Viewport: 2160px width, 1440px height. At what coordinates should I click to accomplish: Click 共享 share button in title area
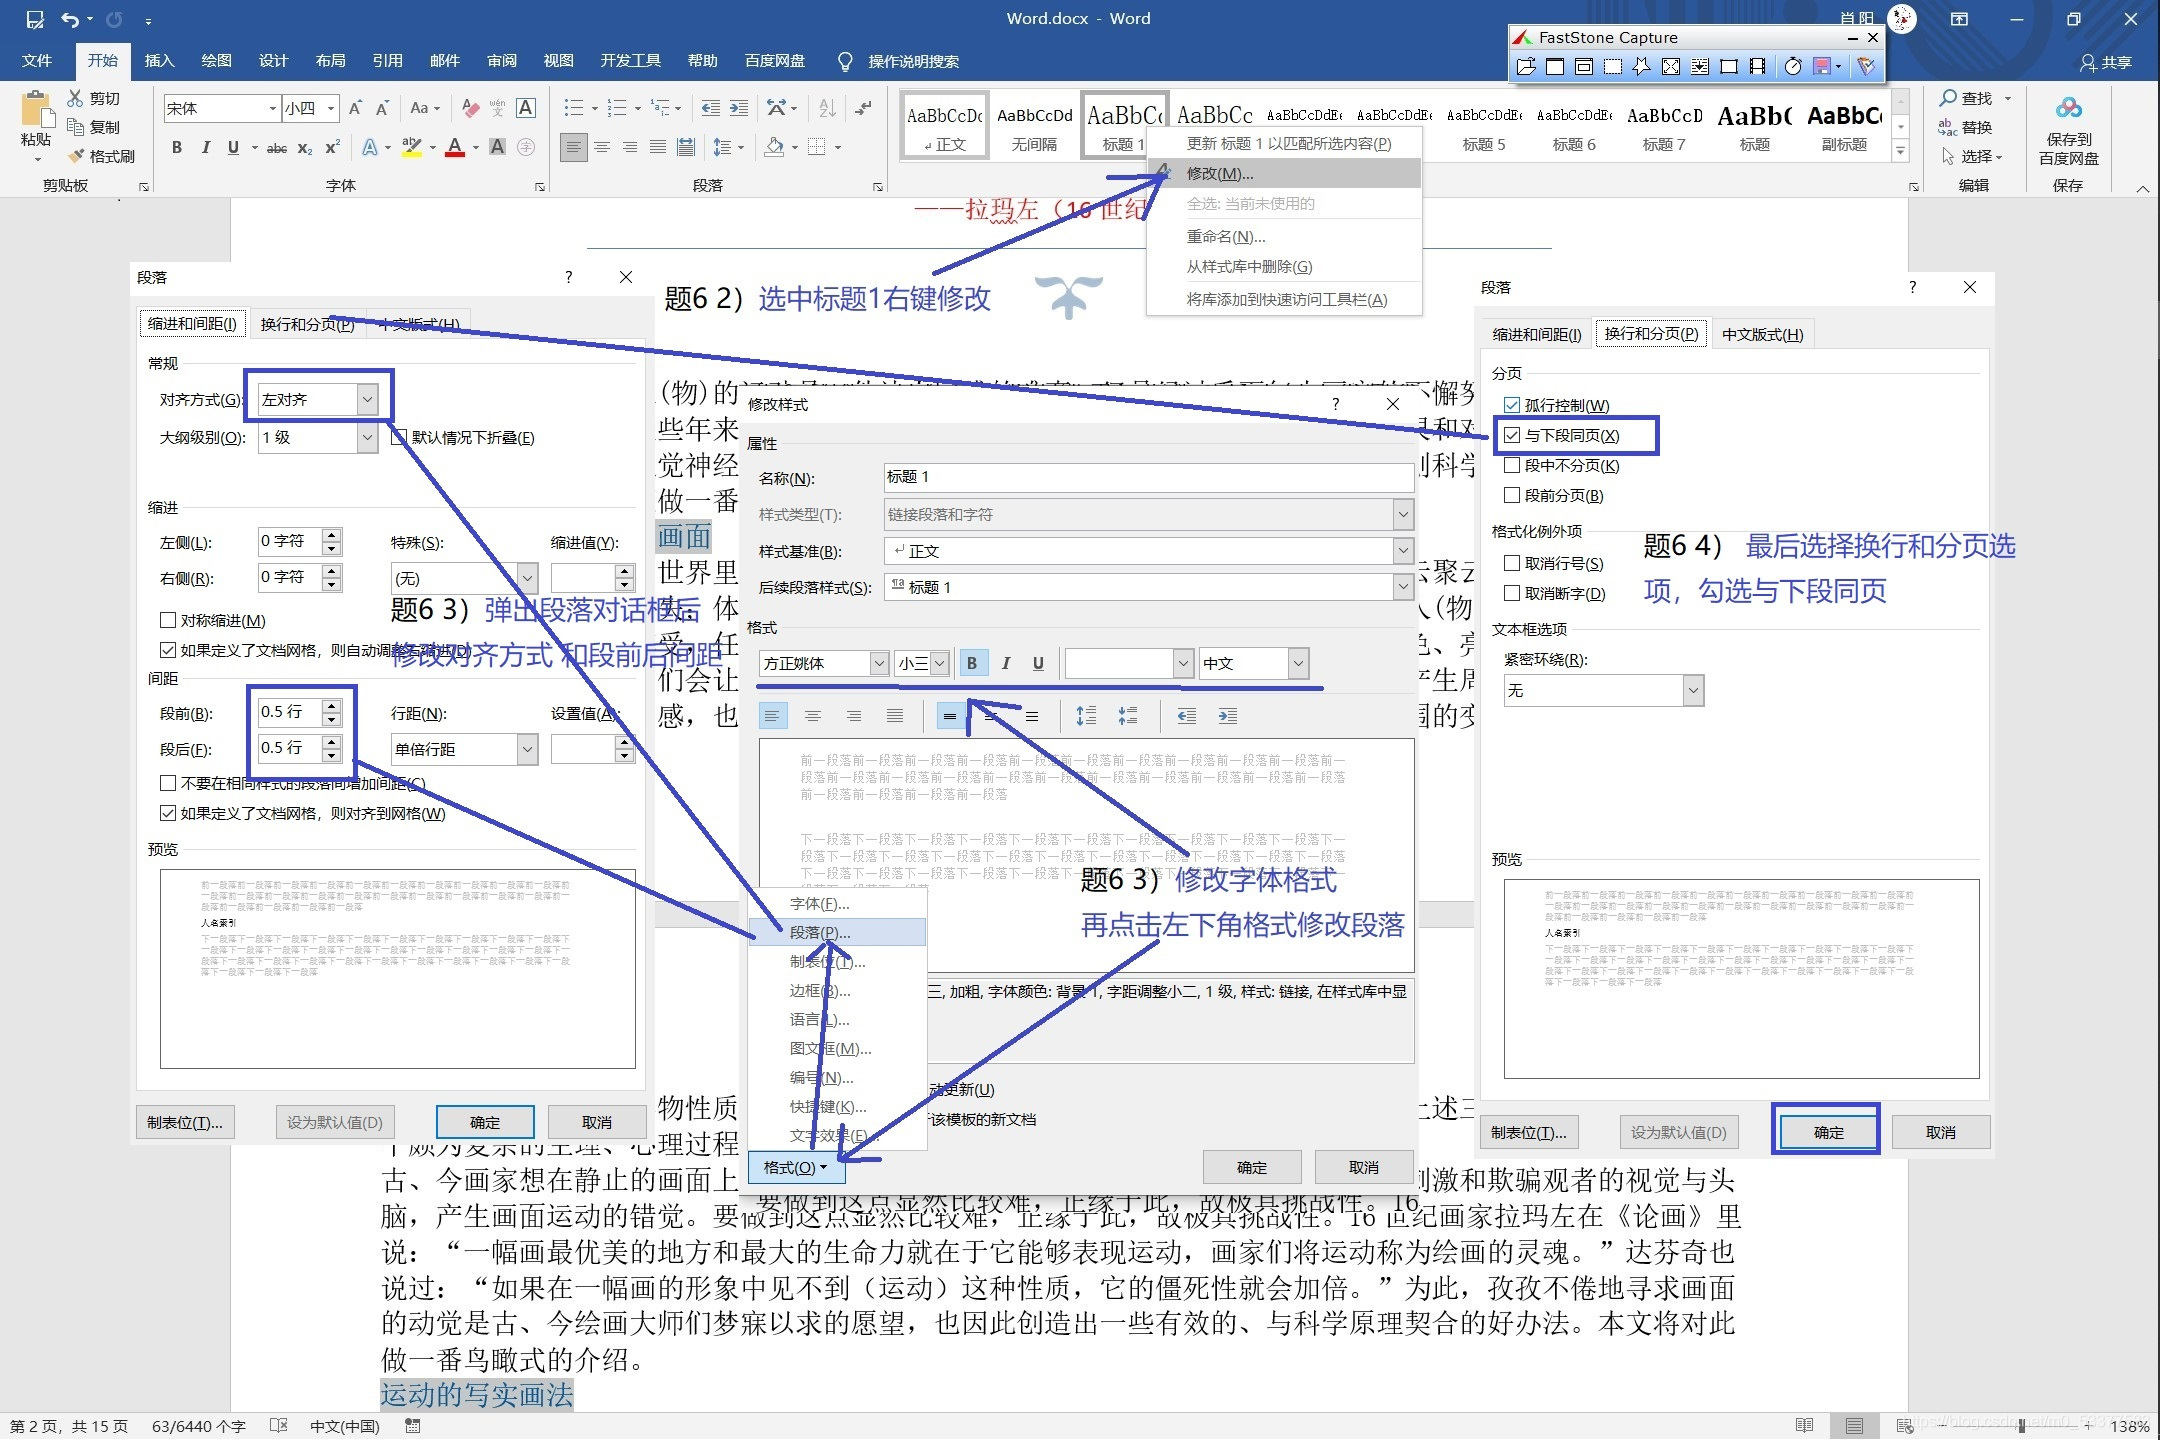click(2106, 62)
